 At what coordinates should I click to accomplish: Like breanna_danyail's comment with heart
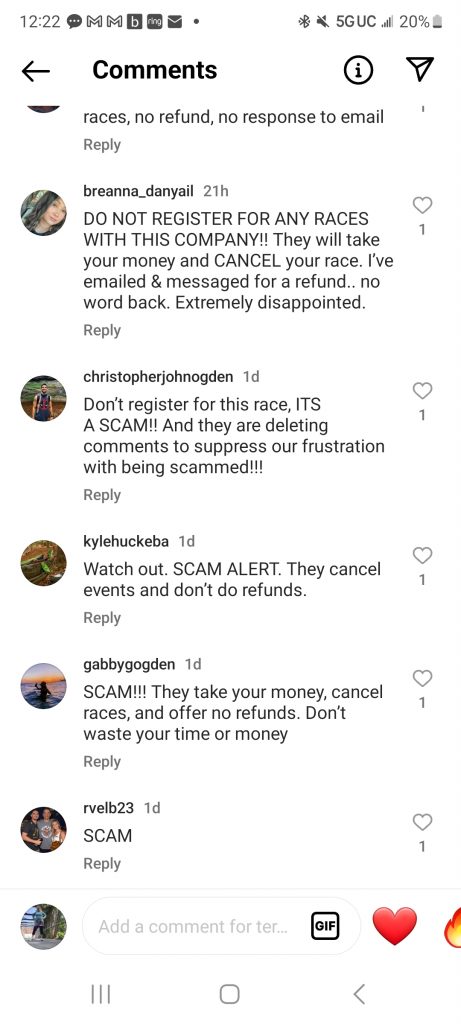422,206
